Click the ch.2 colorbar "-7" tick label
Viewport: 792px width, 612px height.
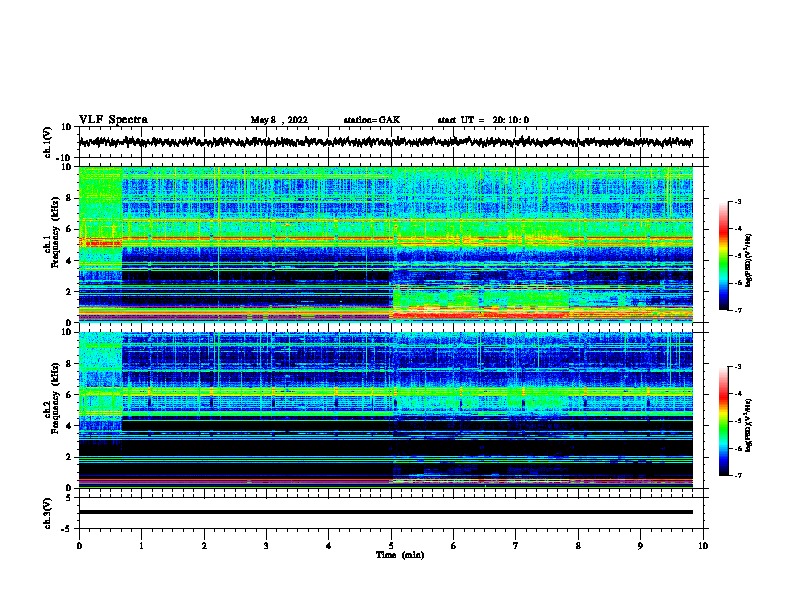[737, 475]
